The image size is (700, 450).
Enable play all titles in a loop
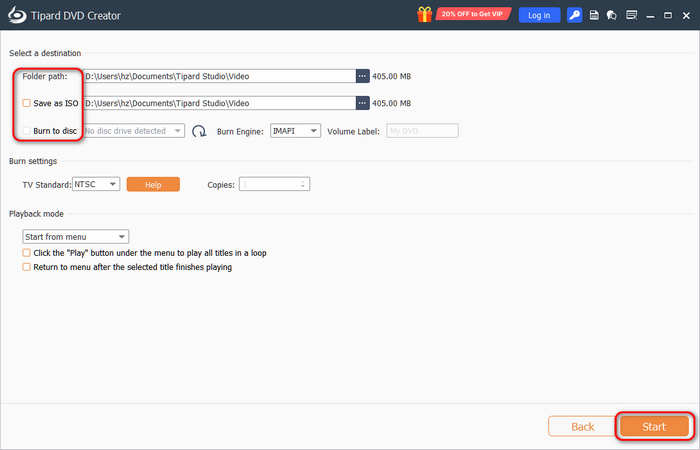click(x=26, y=253)
